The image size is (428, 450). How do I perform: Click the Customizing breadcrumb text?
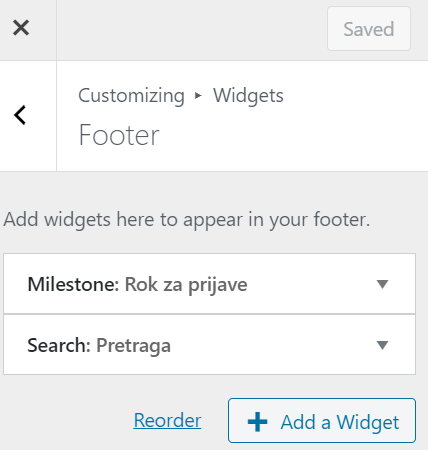pos(131,96)
